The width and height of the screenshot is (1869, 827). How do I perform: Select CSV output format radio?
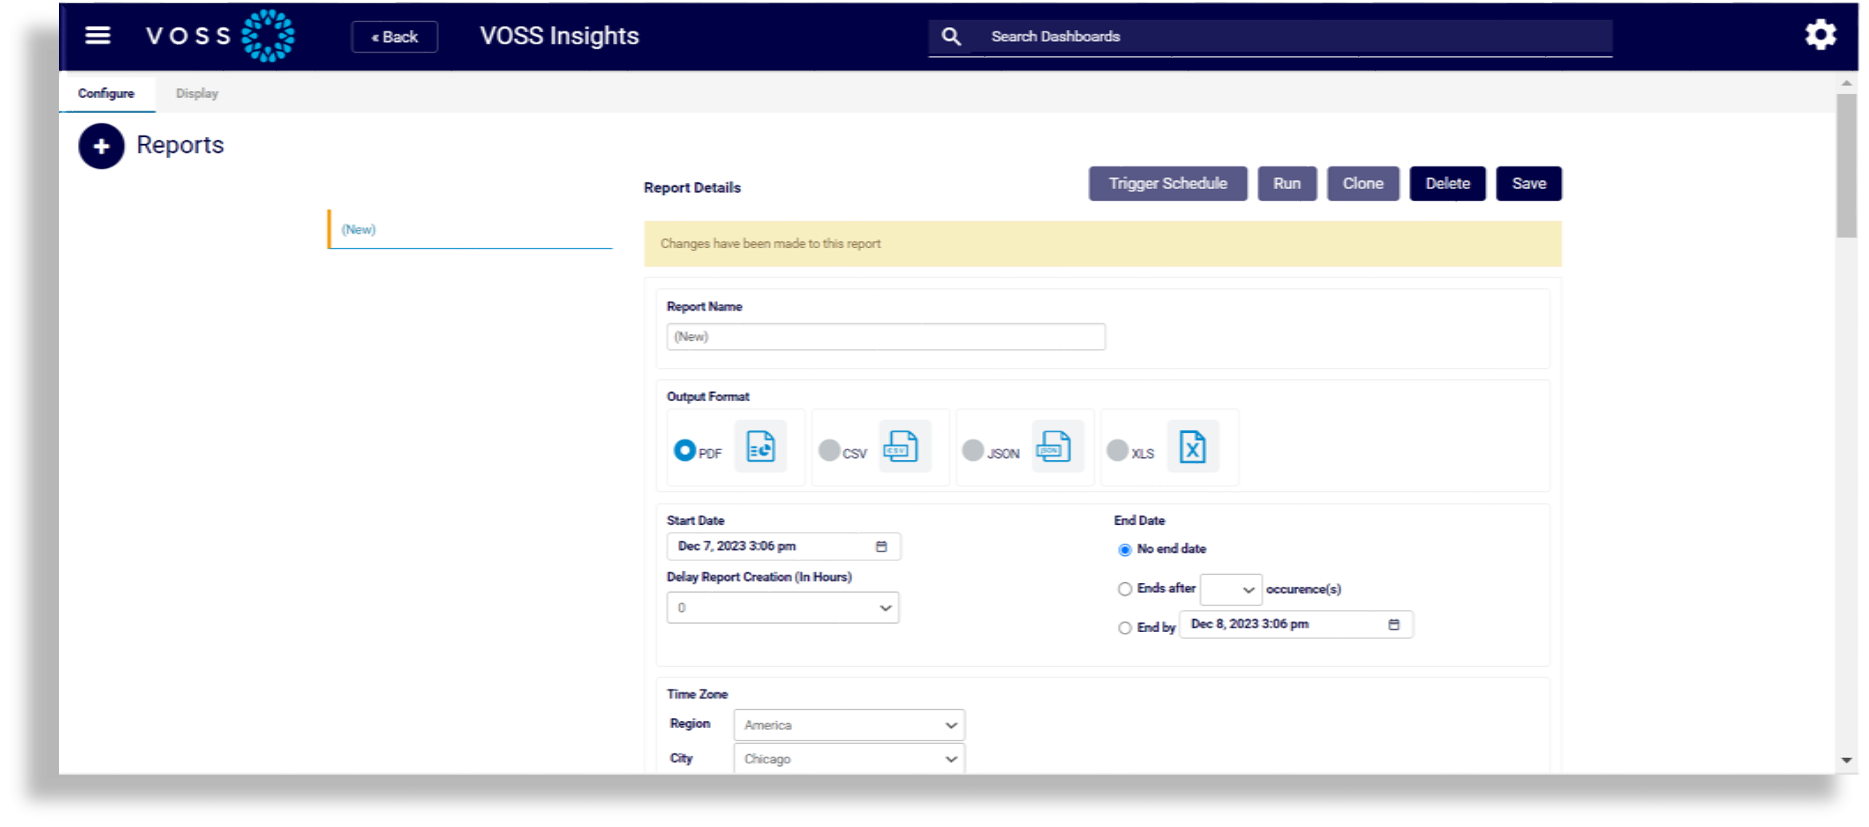tap(829, 451)
